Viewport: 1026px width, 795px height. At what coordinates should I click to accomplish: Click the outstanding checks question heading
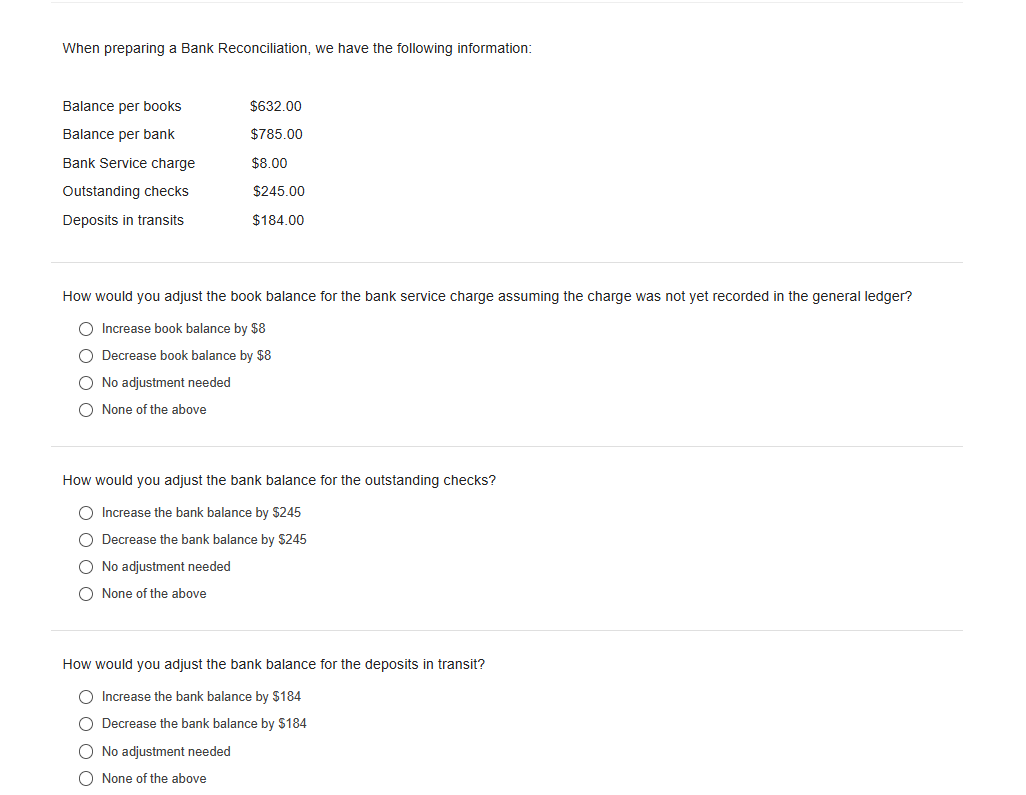279,480
